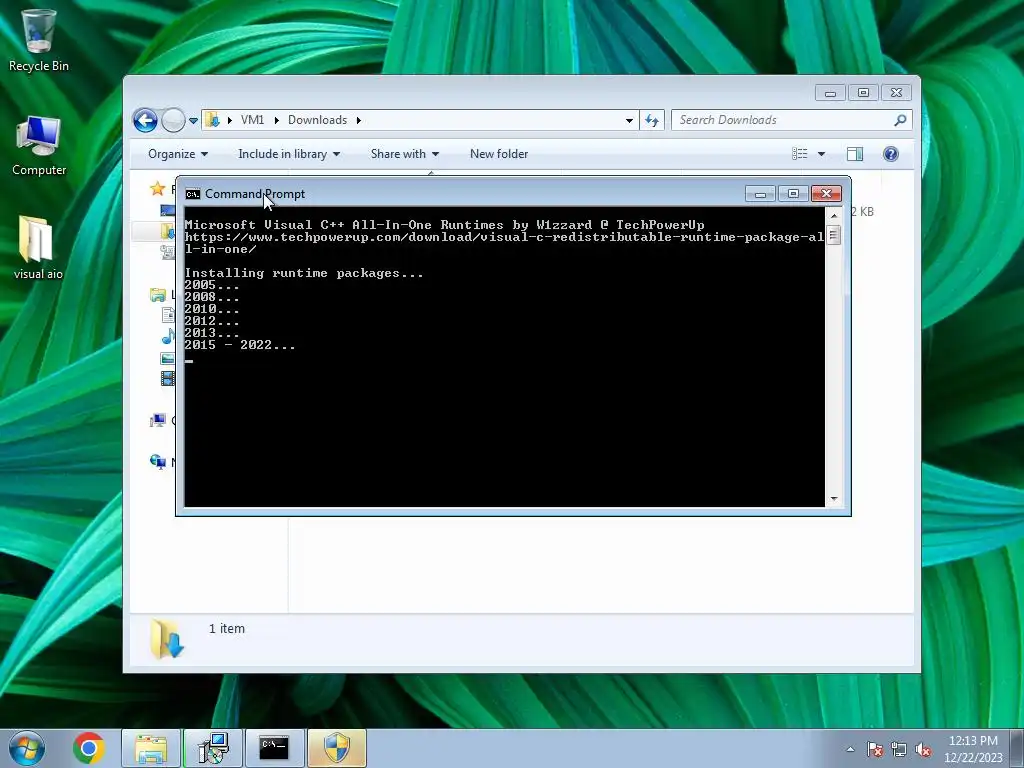Expand the arrow after the Downloads breadcrumb

pos(359,120)
